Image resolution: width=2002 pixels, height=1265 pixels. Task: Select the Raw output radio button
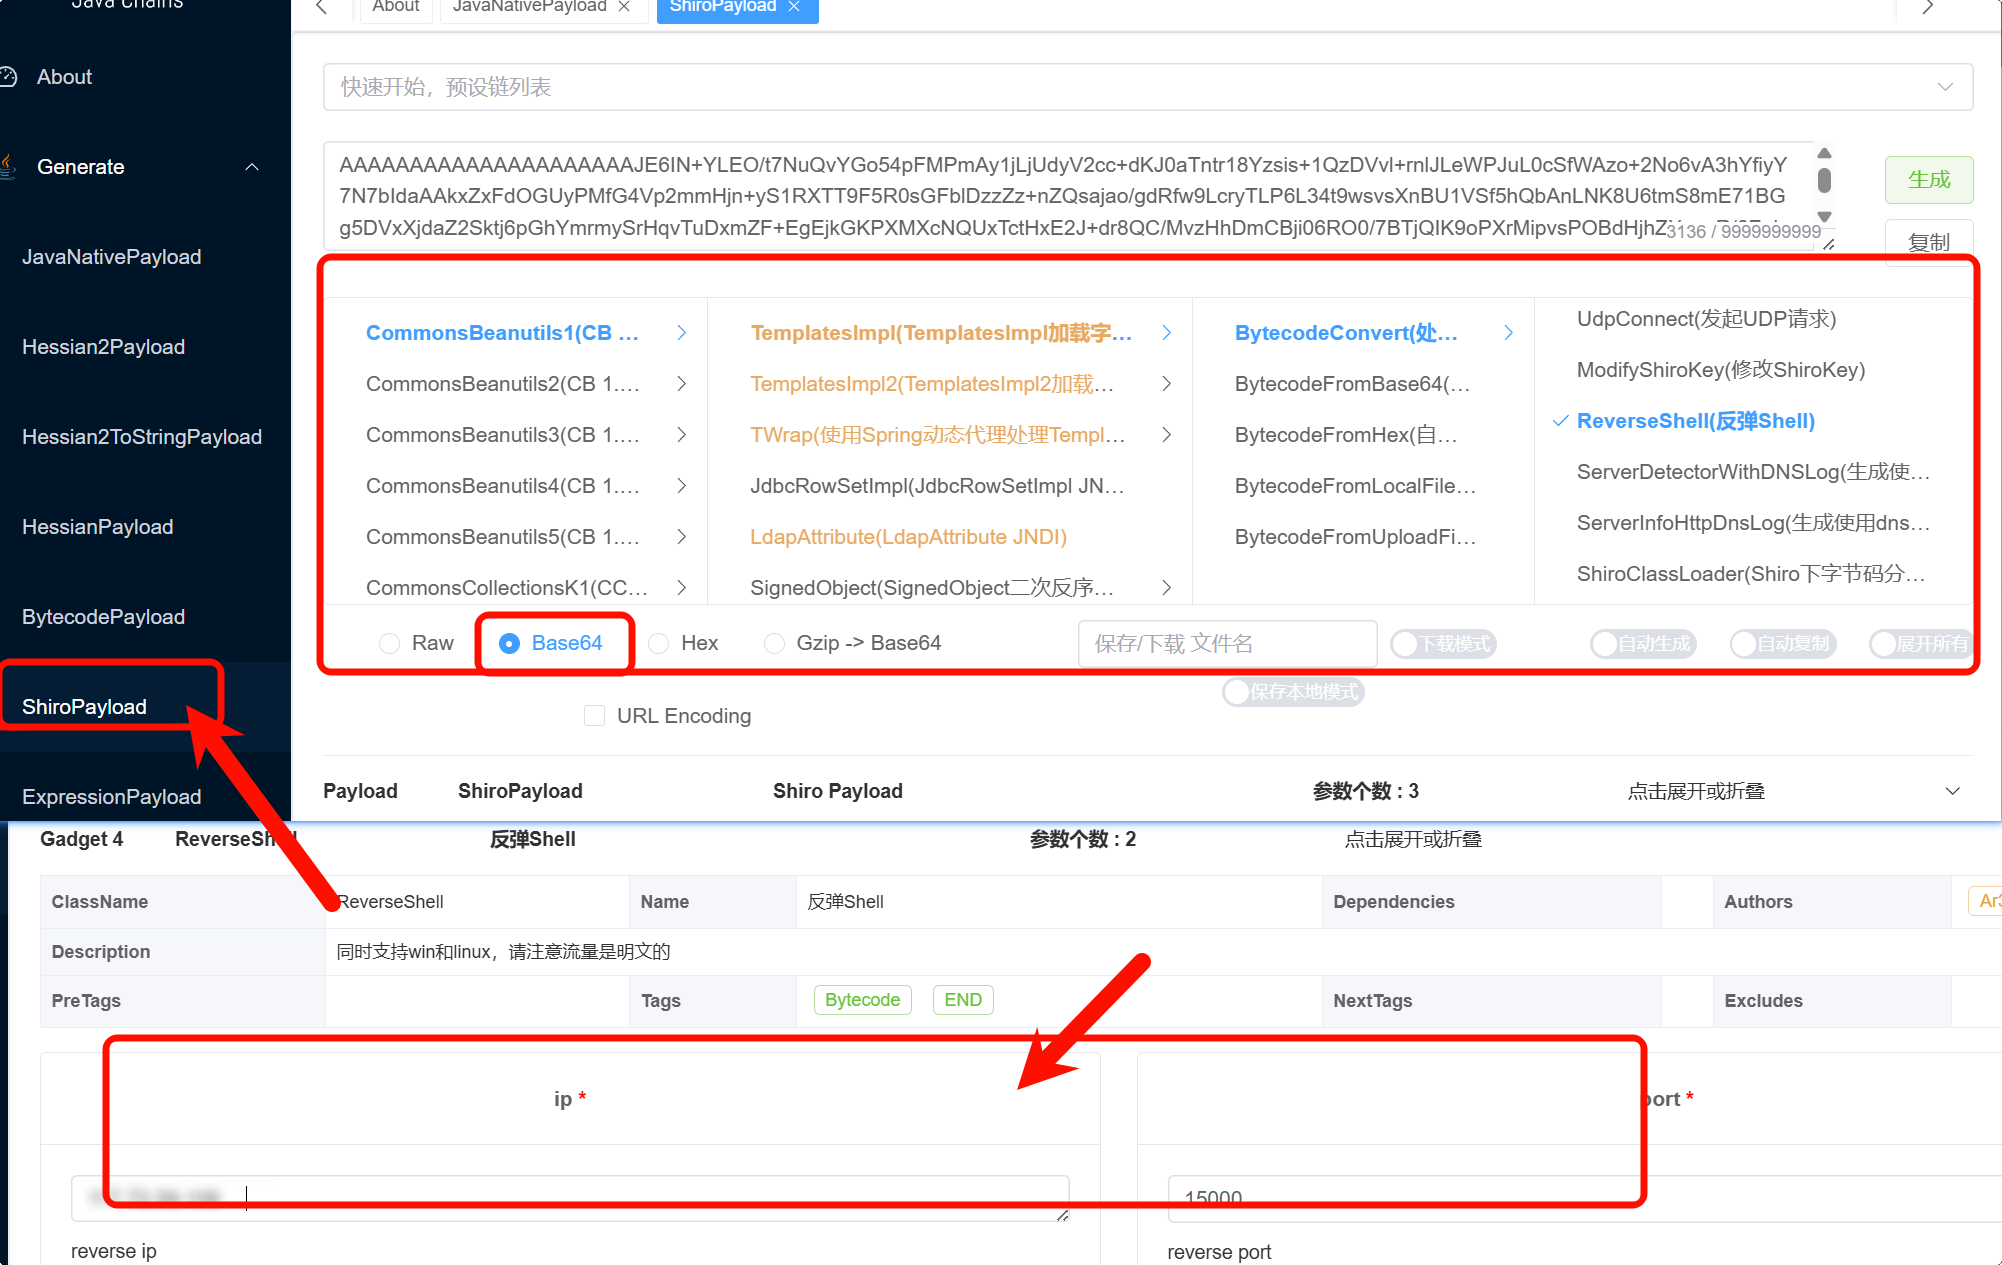coord(390,643)
